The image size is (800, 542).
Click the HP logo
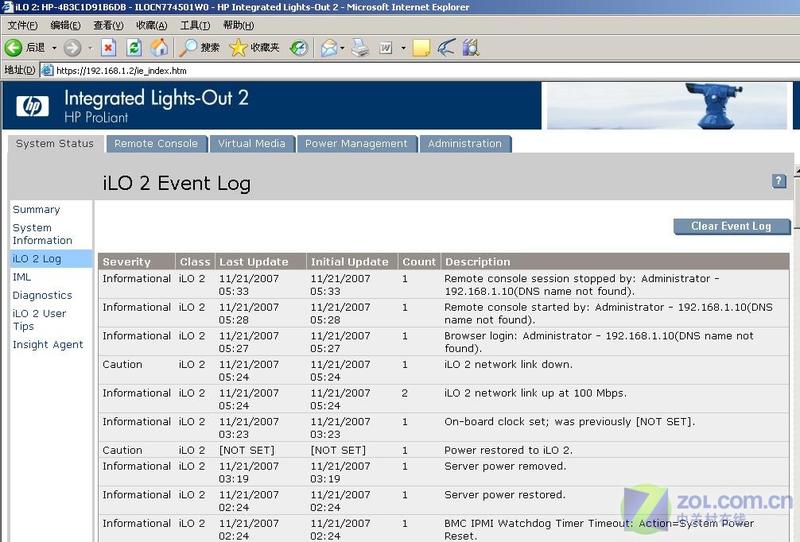tap(33, 106)
